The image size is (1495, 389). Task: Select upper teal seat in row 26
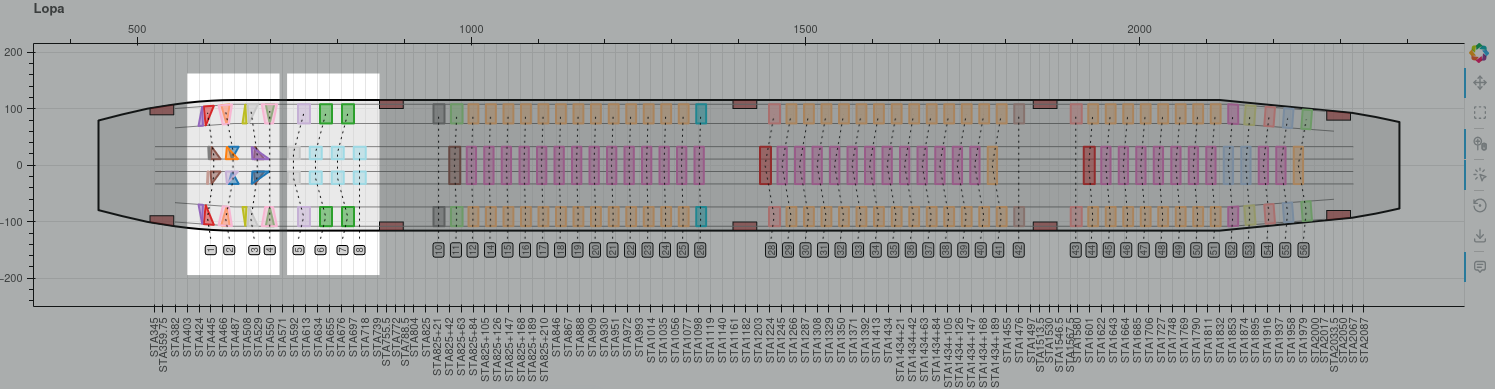click(x=701, y=113)
